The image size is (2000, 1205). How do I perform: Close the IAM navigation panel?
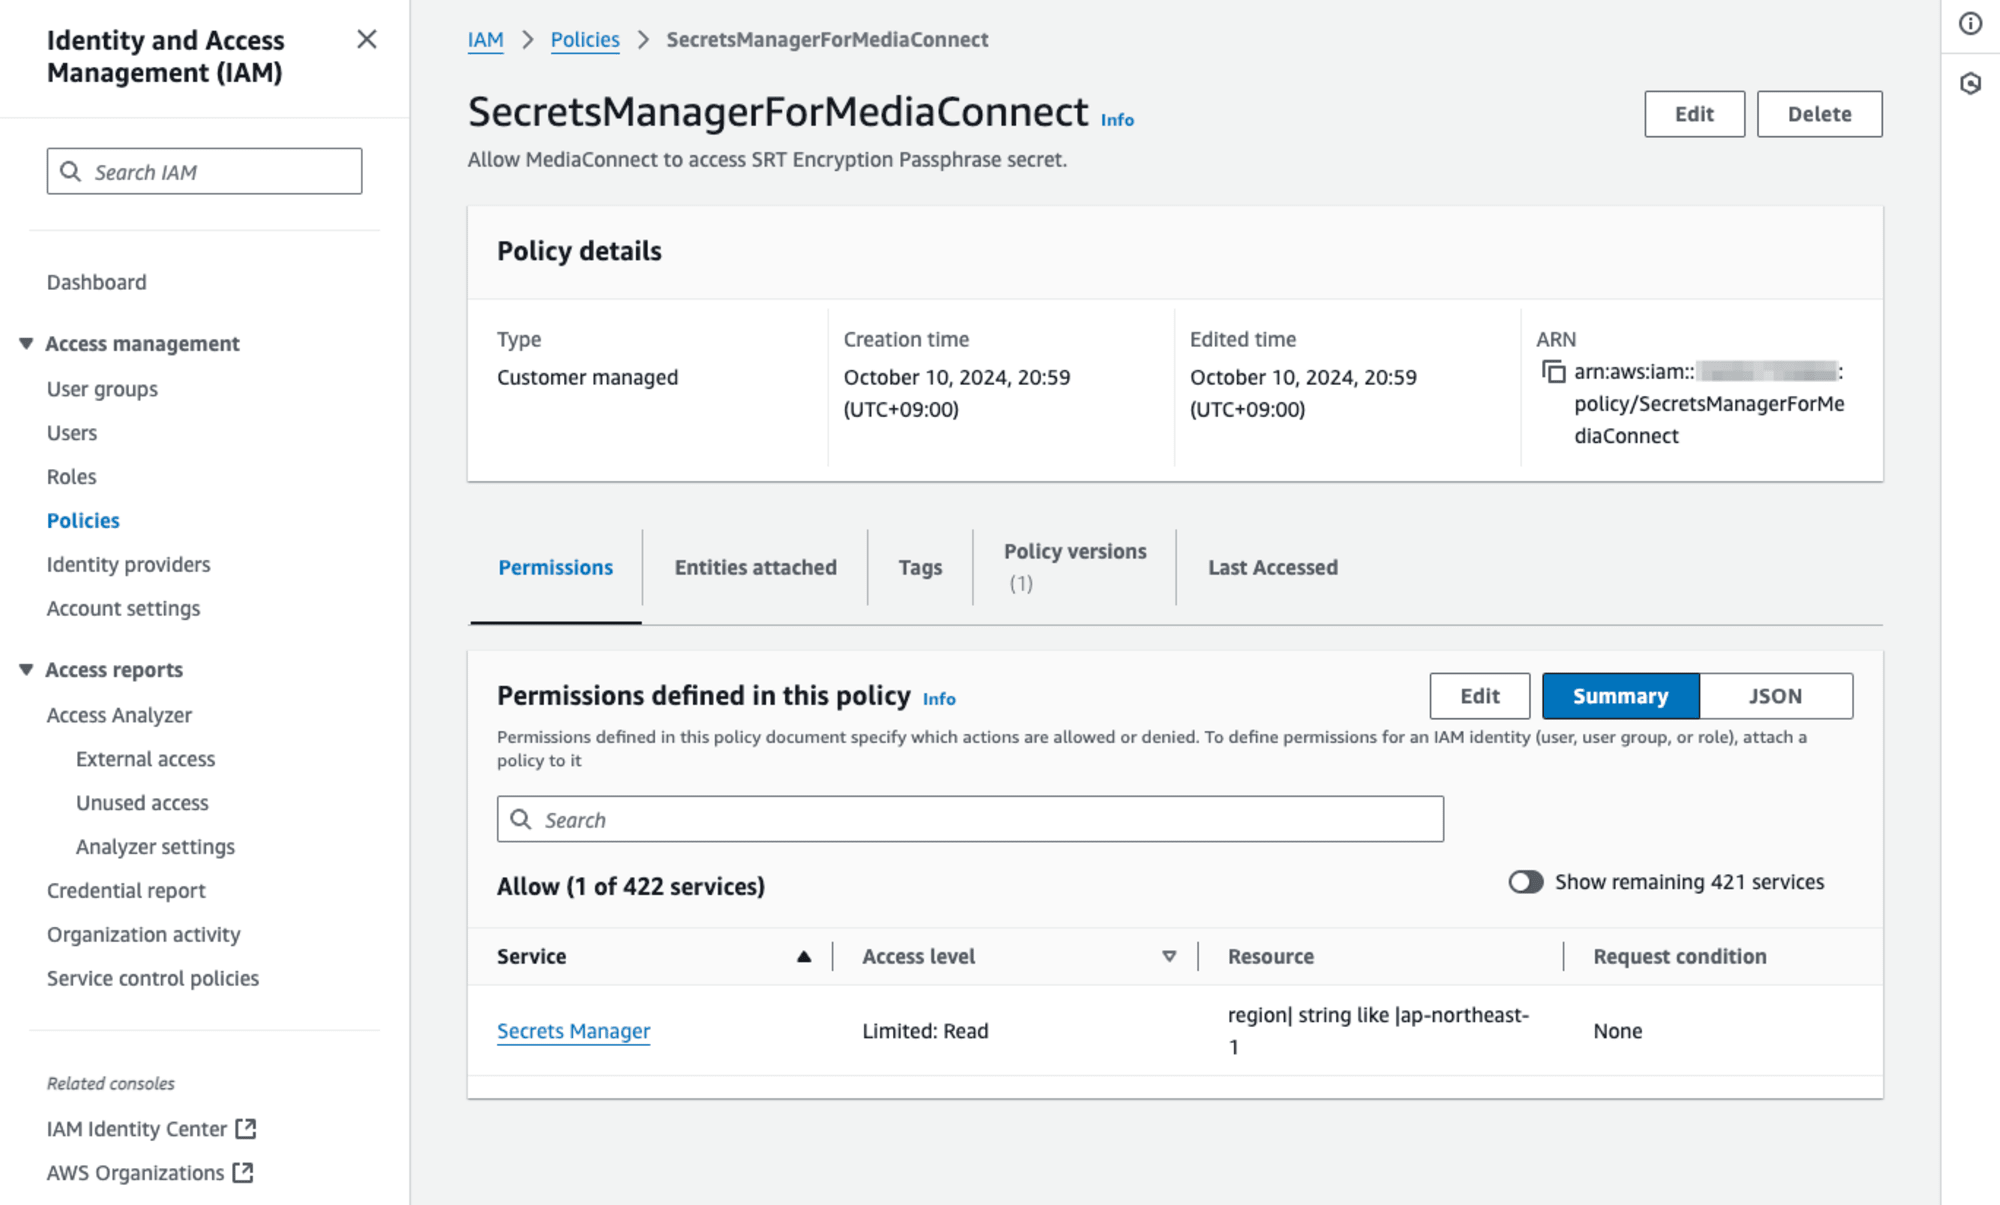[x=367, y=39]
